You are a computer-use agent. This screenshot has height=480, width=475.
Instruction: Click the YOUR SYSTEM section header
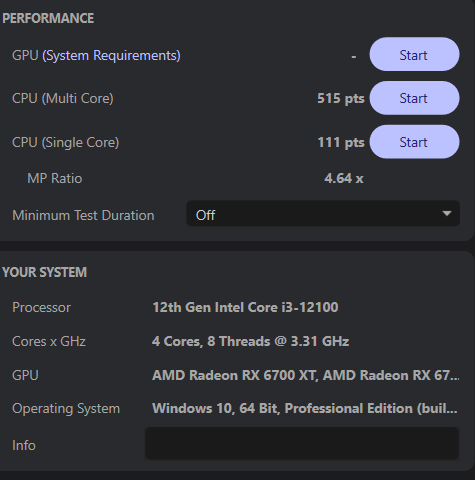coord(44,272)
